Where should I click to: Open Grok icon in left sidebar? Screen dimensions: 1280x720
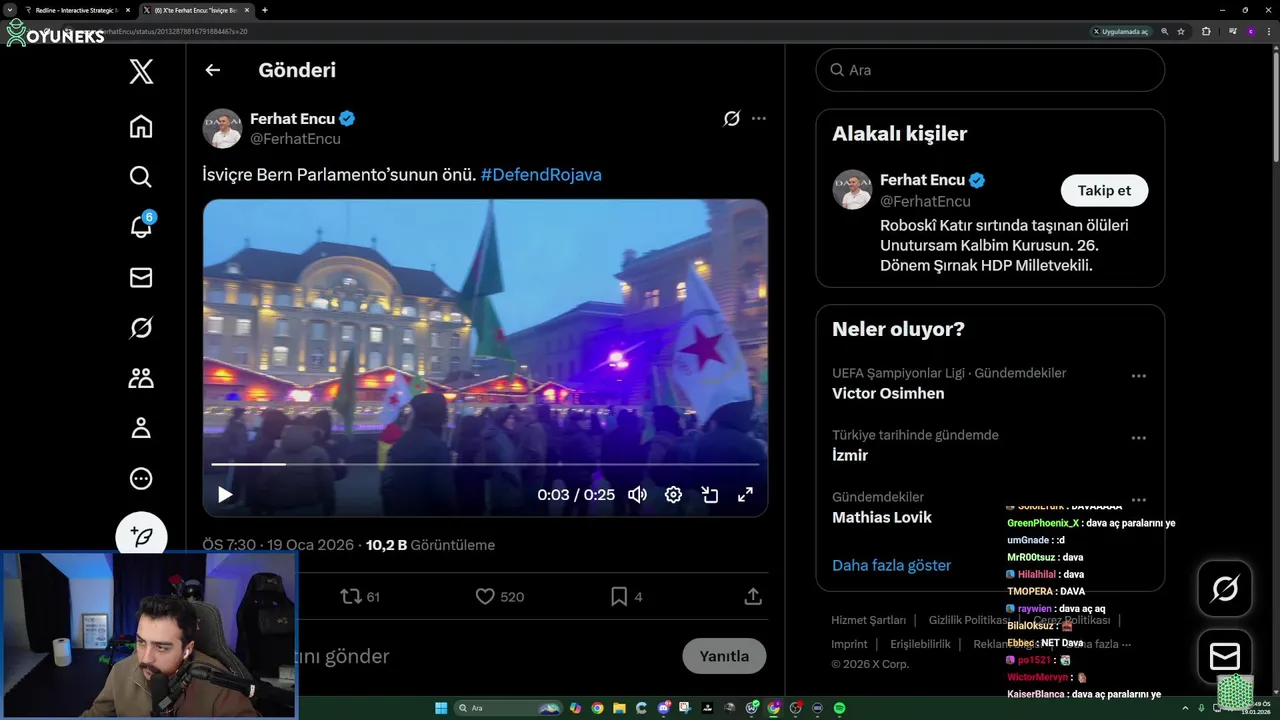coord(141,328)
